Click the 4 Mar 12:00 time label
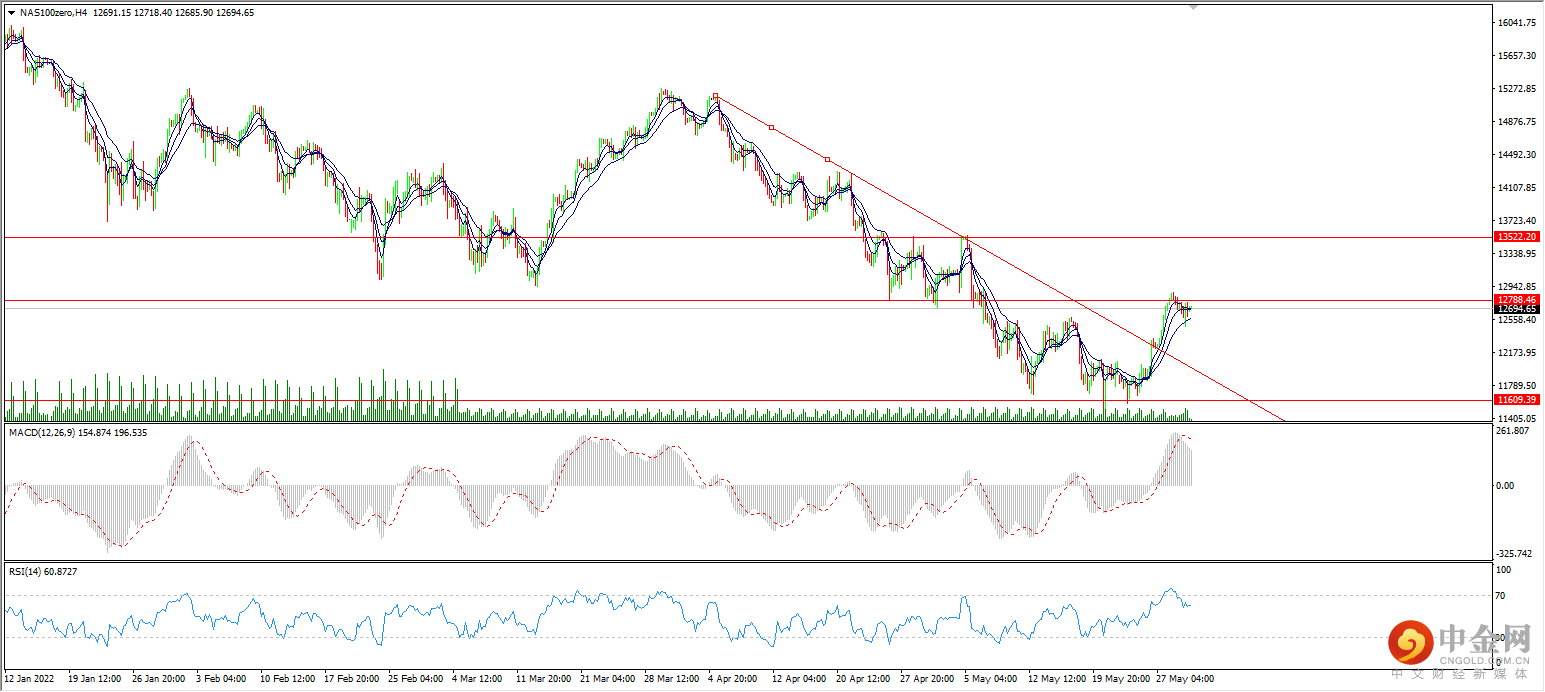Image resolution: width=1545 pixels, height=692 pixels. pyautogui.click(x=479, y=678)
